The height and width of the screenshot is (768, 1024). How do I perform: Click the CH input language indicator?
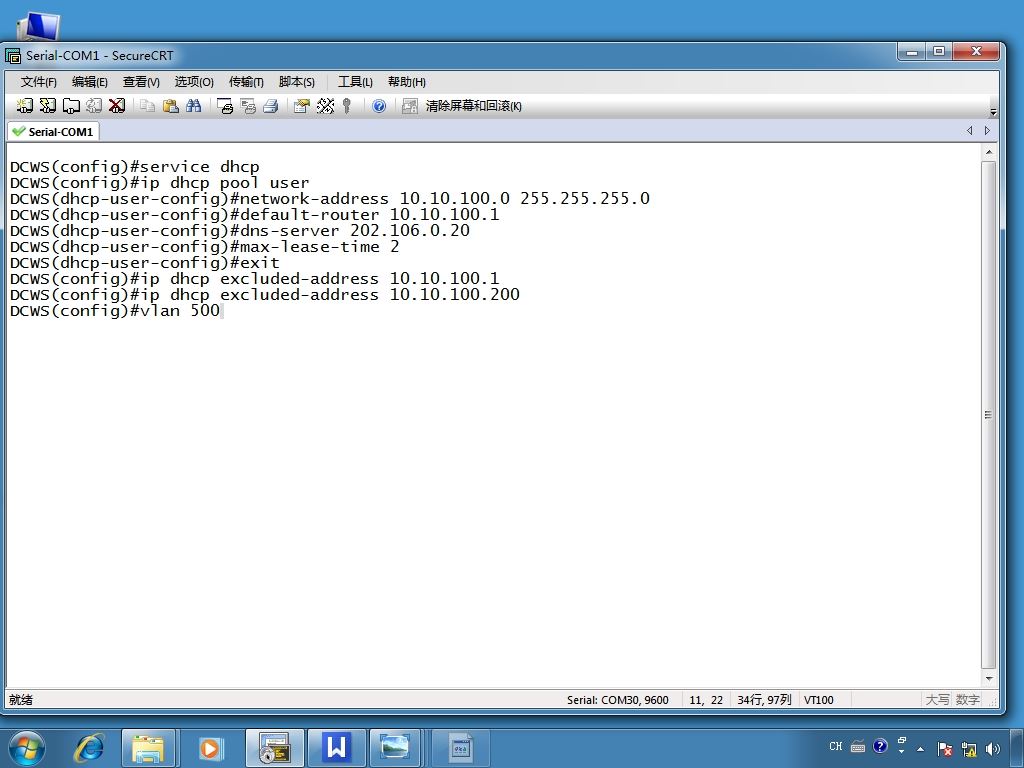(x=836, y=746)
